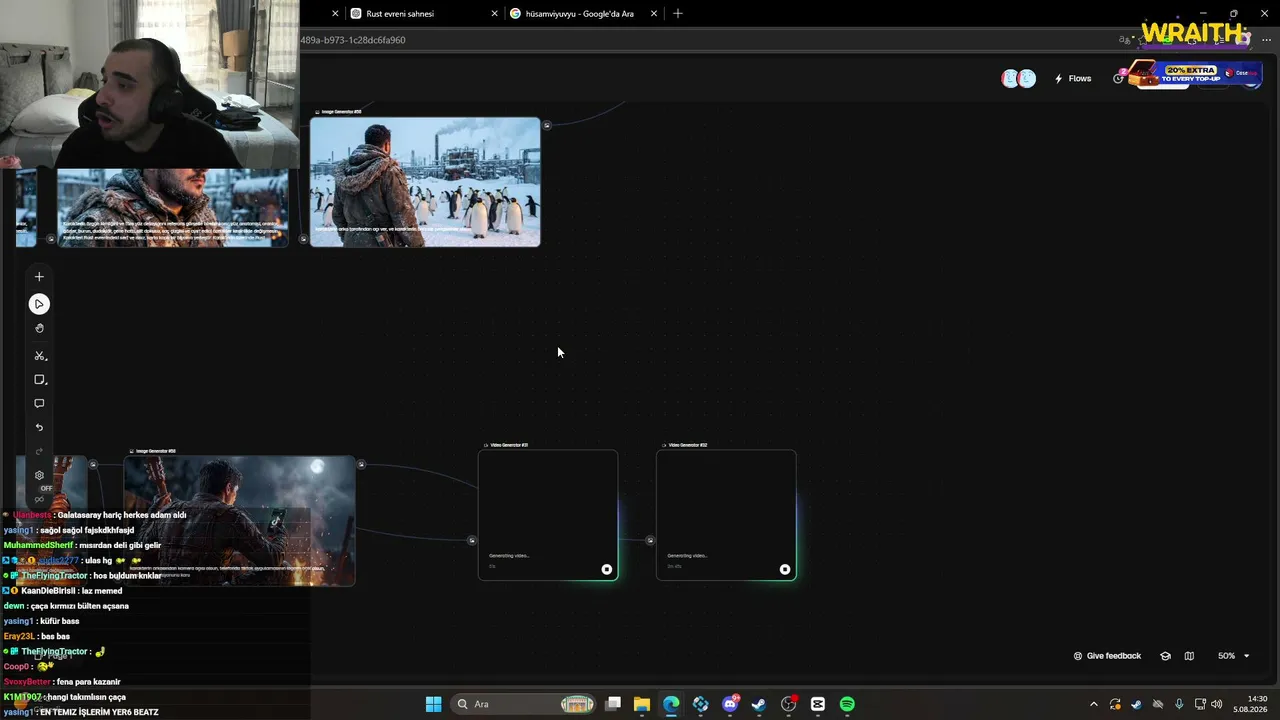Select the bearded man close-up image
The height and width of the screenshot is (720, 1280).
click(172, 207)
